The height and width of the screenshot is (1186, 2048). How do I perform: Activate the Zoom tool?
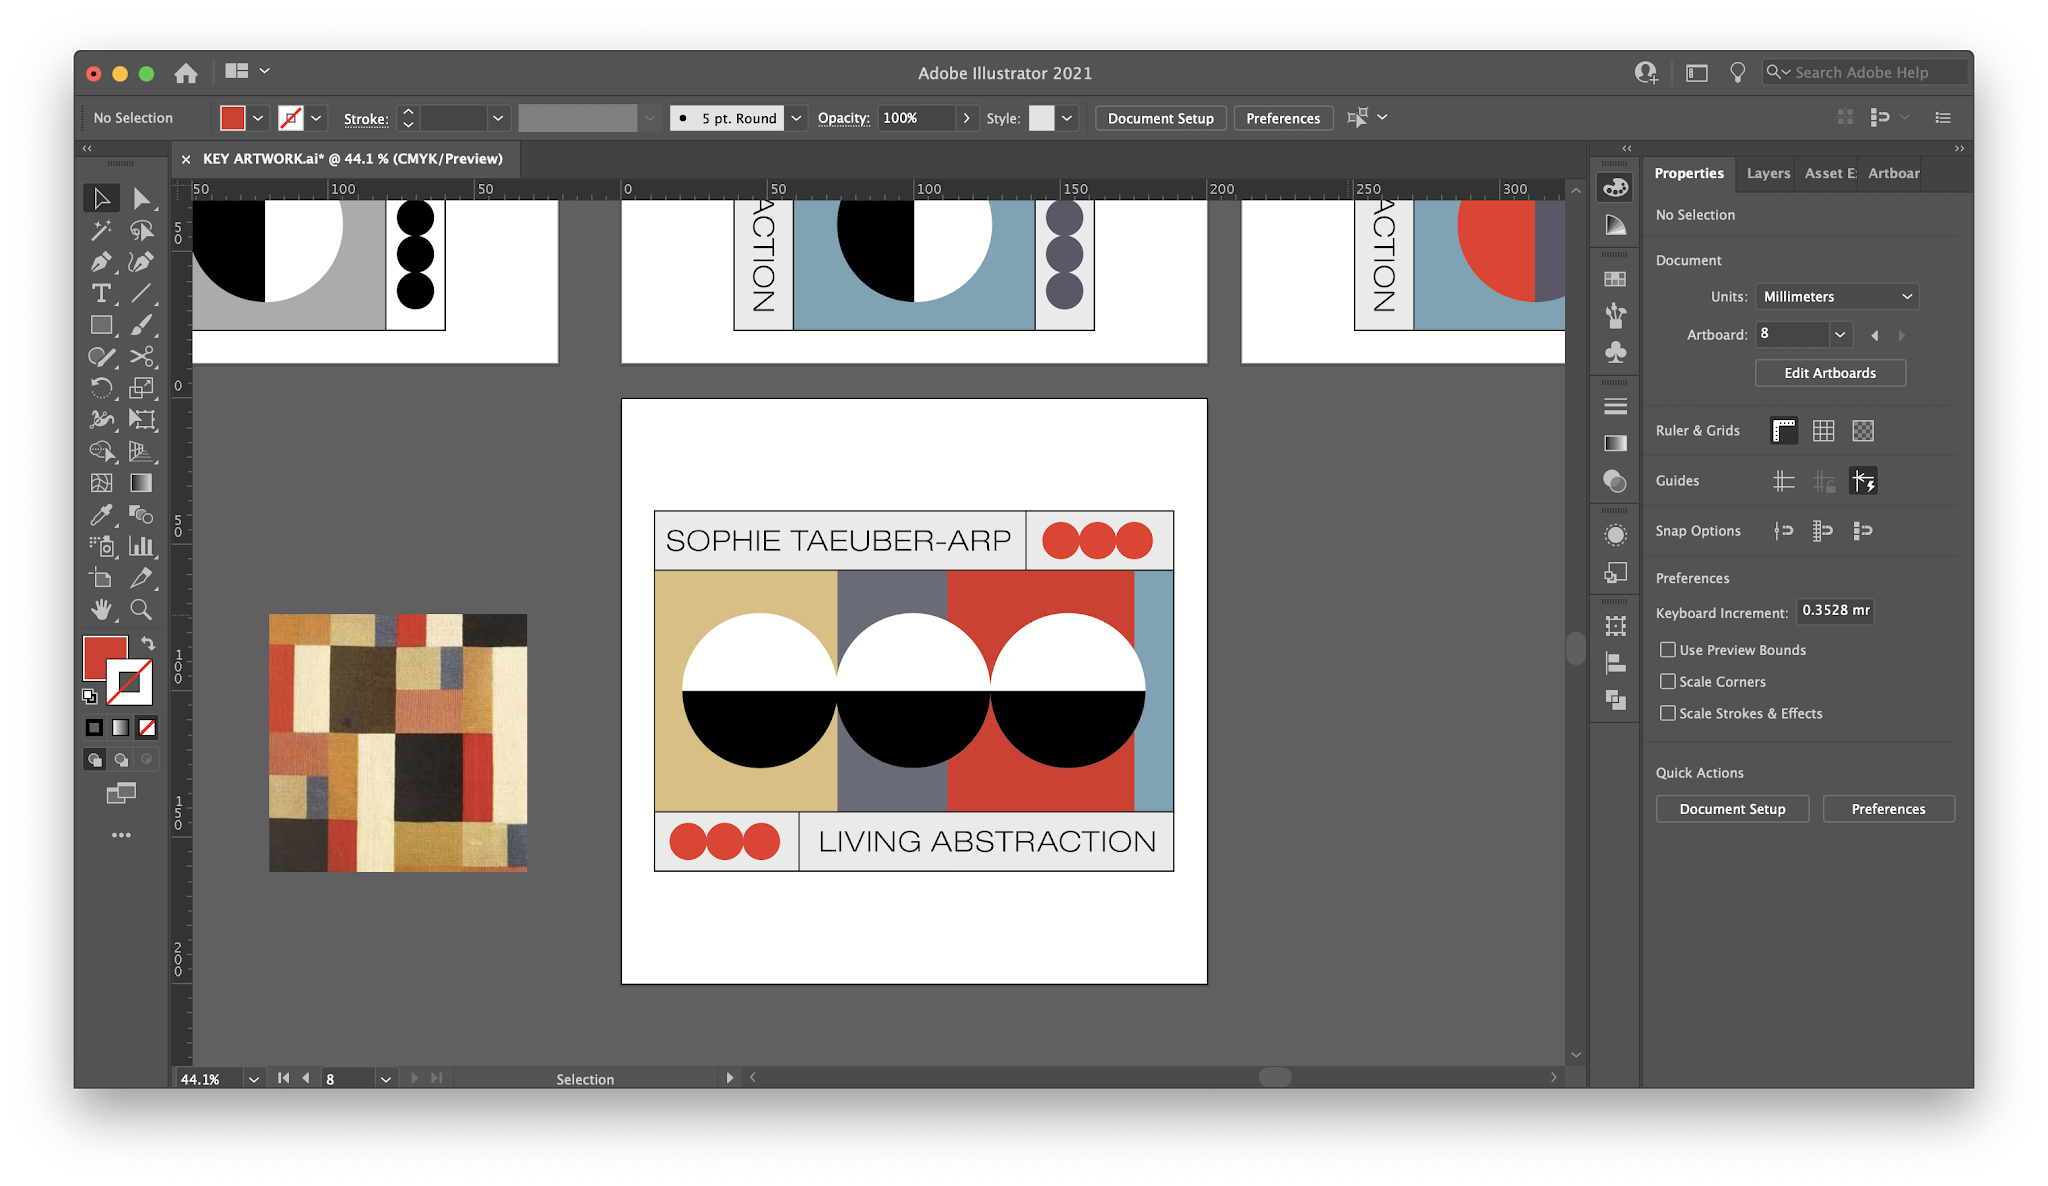tap(141, 609)
